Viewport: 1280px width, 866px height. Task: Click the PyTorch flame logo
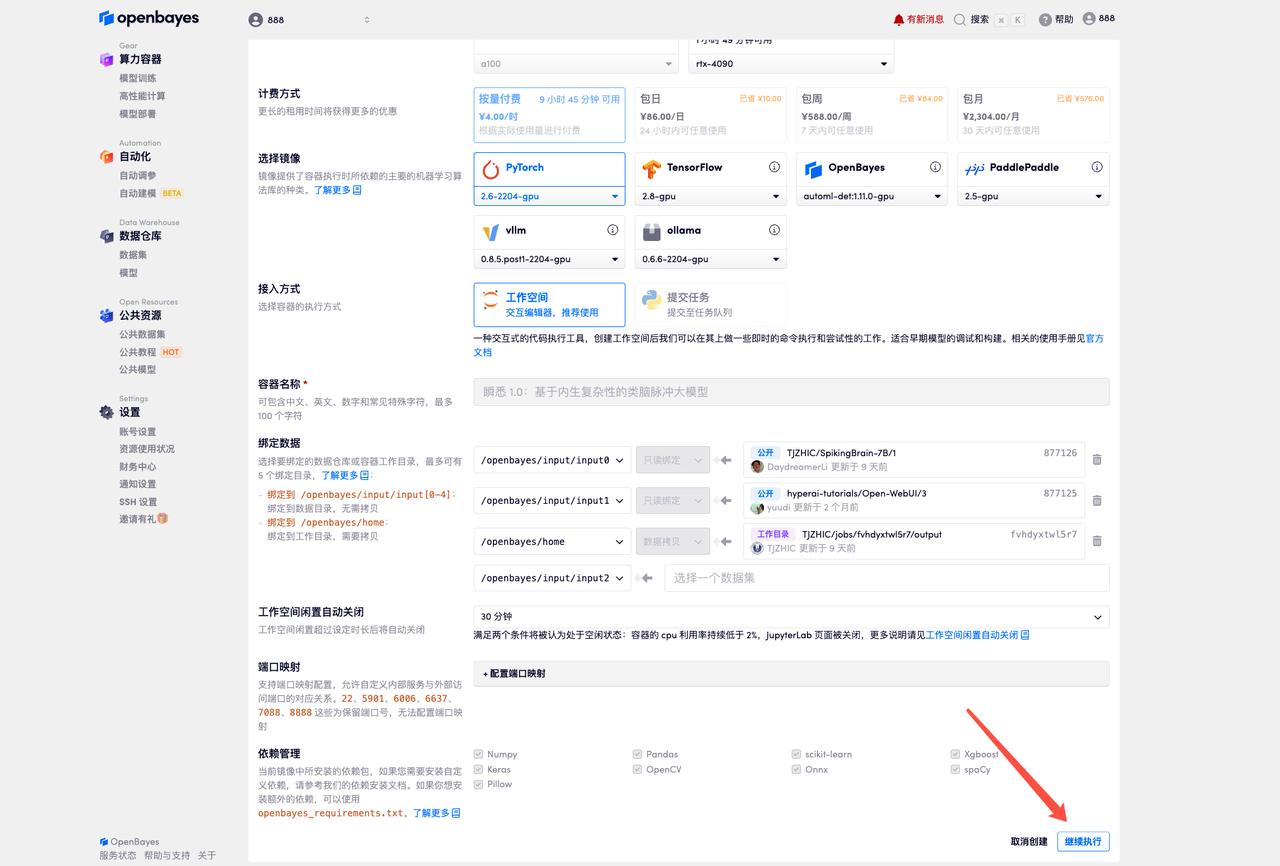pyautogui.click(x=490, y=169)
